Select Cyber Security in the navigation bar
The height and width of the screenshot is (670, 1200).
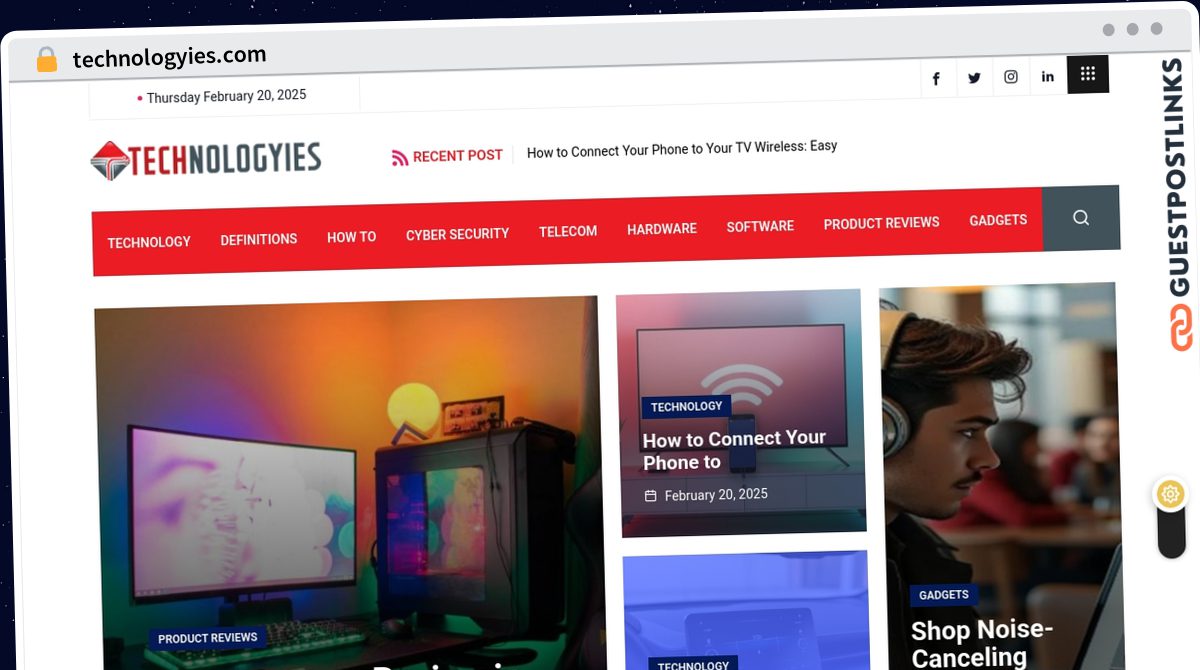457,234
